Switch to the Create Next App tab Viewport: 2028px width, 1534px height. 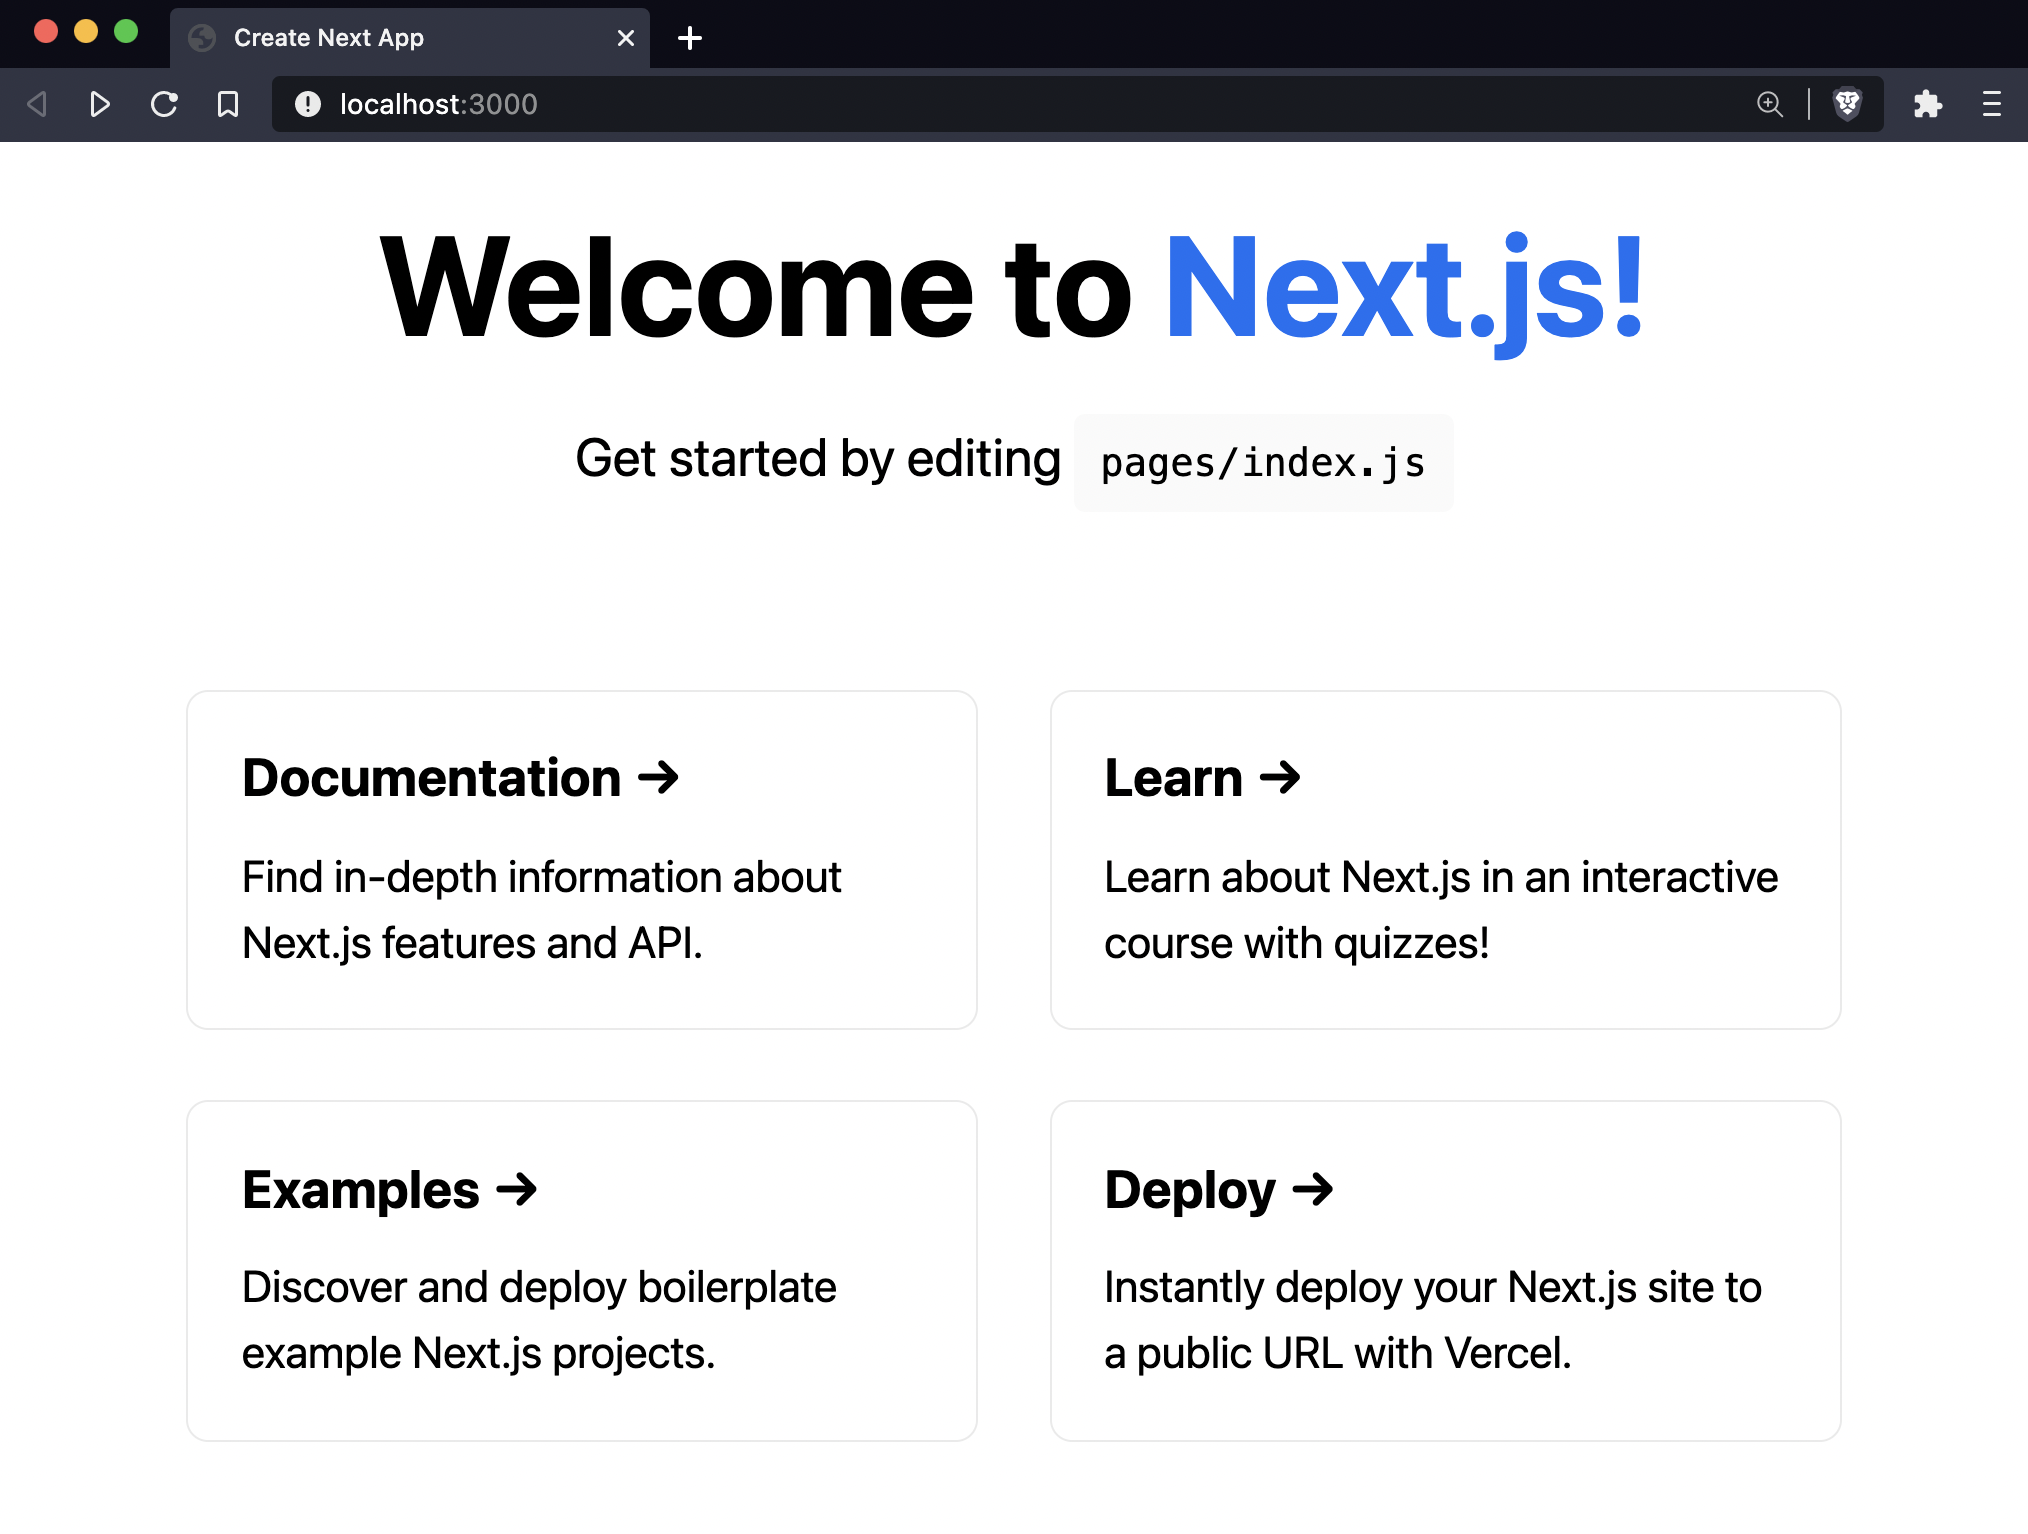point(328,37)
